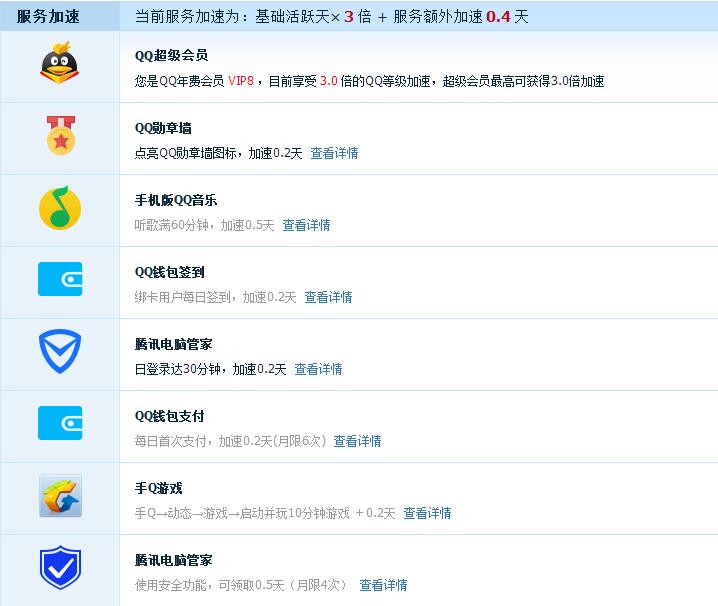The width and height of the screenshot is (718, 606).
Task: Open 查看详情 next to 日登录达30分钟
Action: tap(318, 369)
